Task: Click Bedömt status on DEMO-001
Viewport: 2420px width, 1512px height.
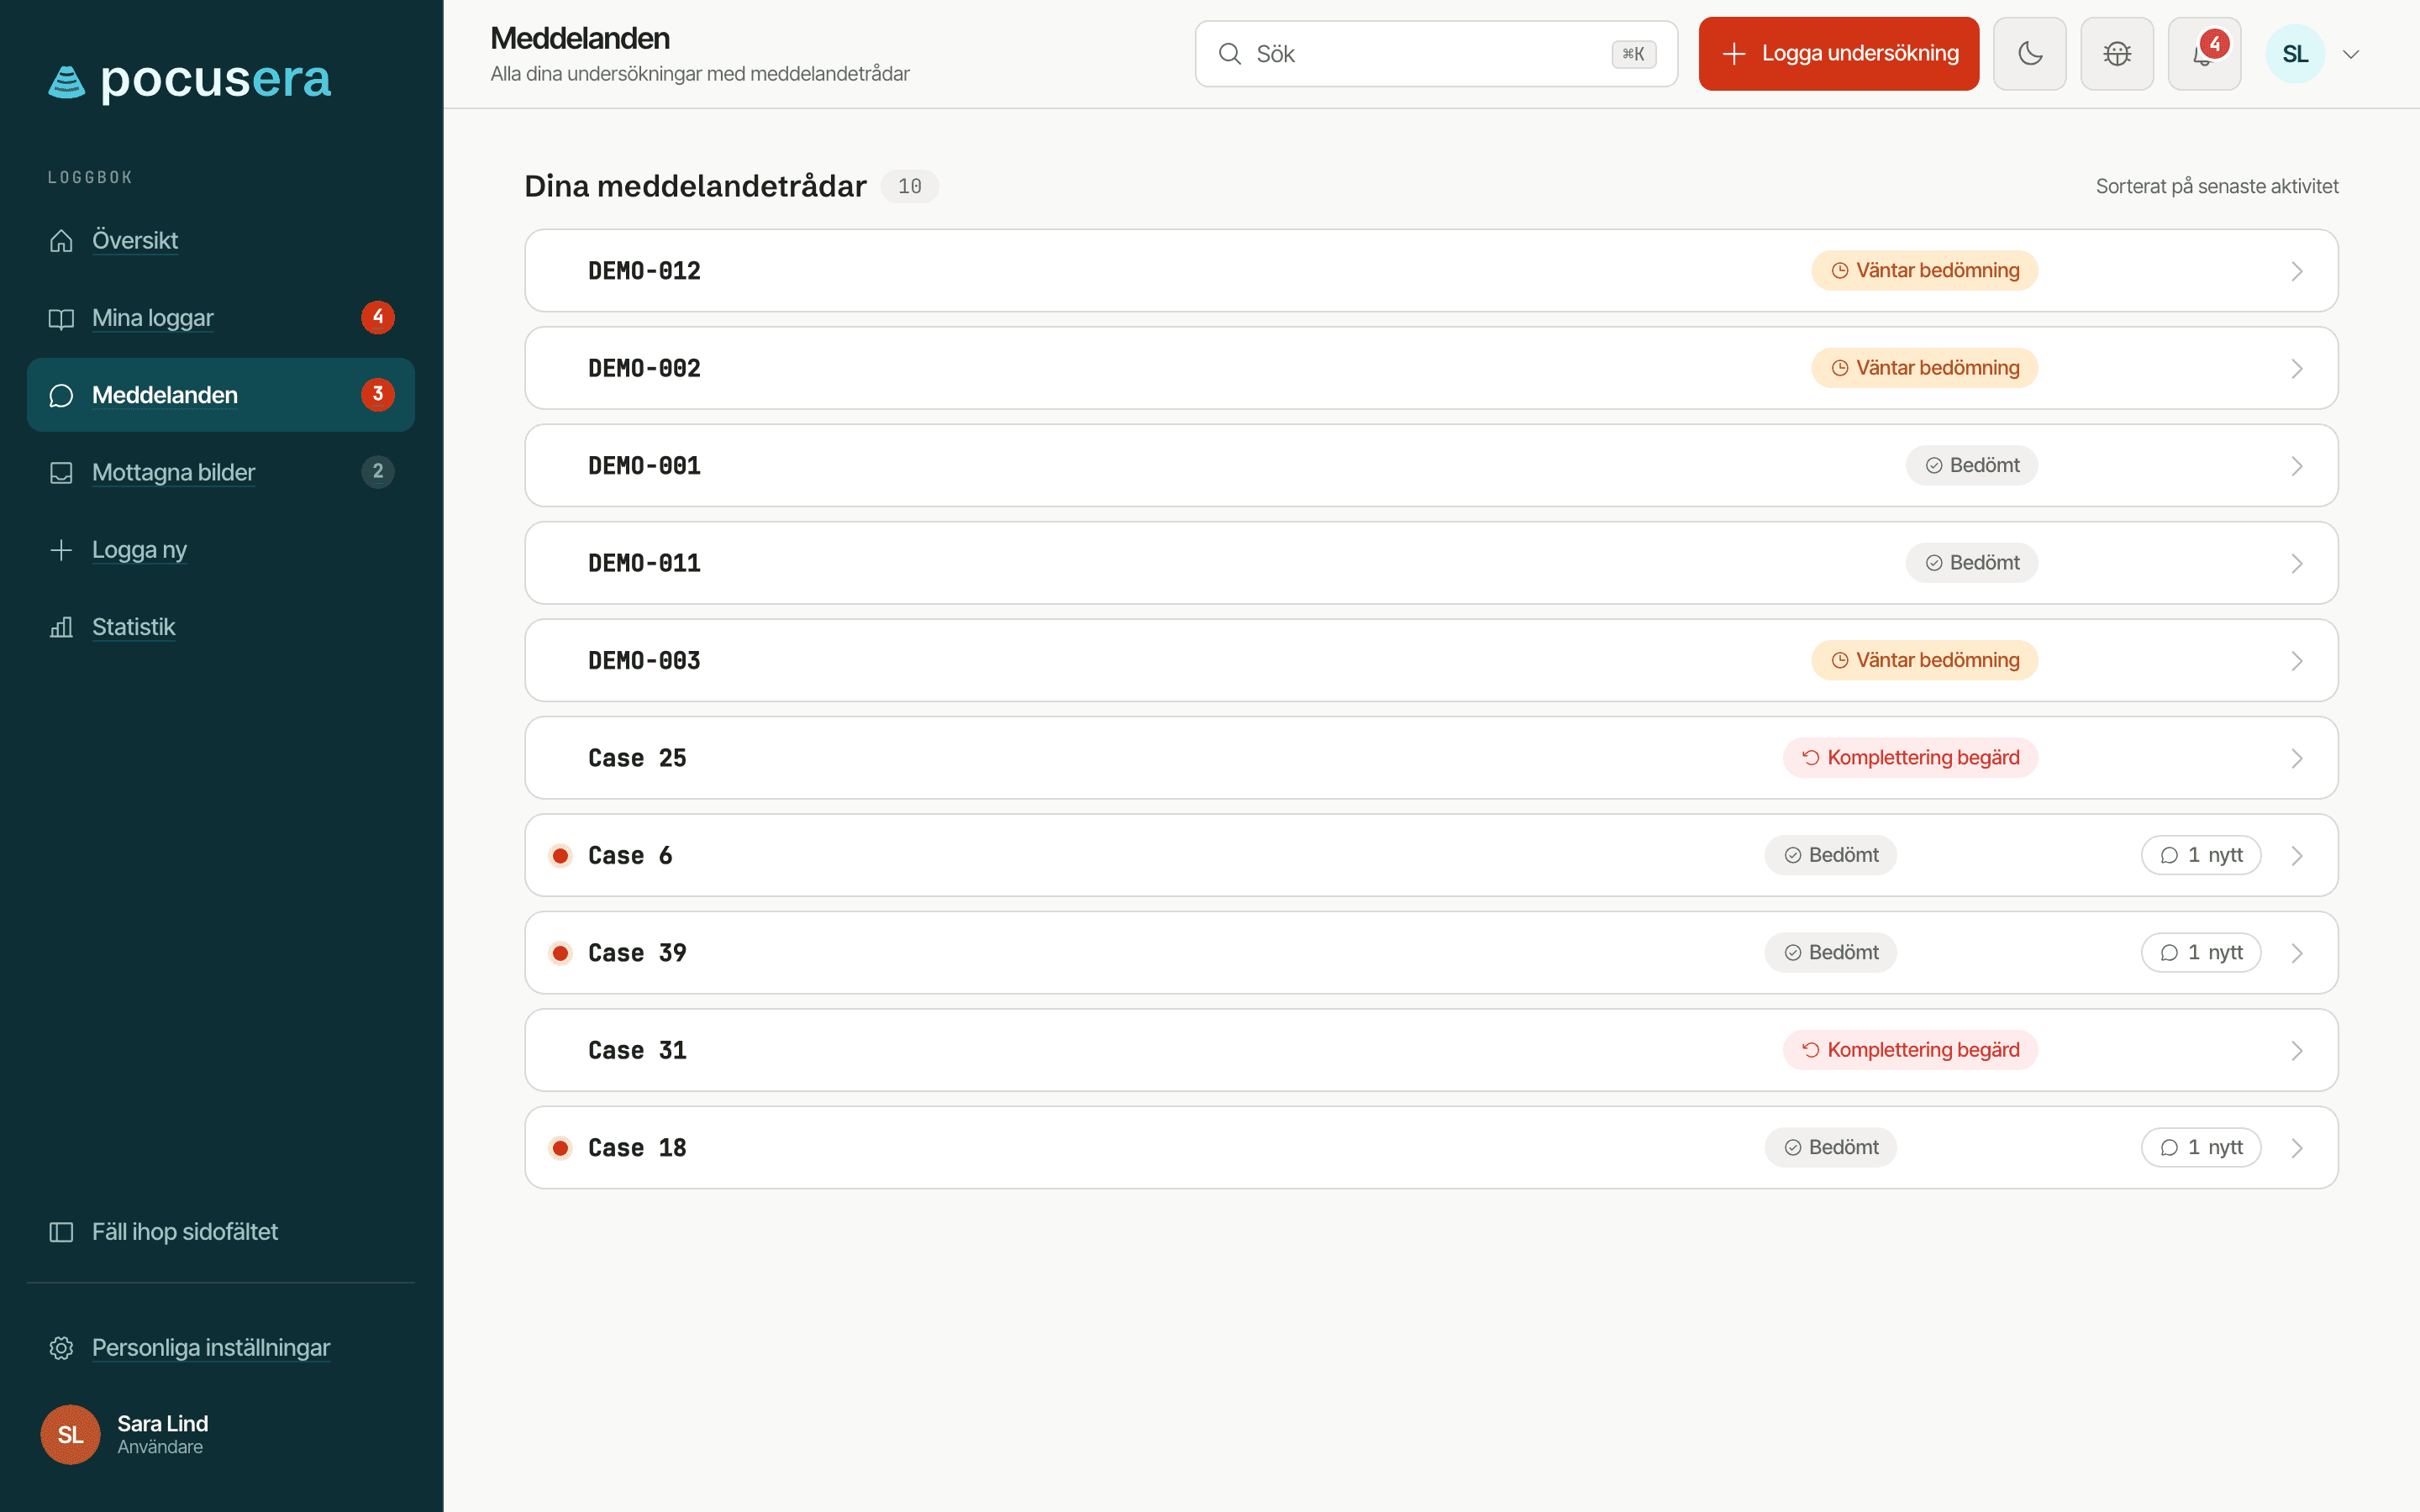Action: 1971,466
